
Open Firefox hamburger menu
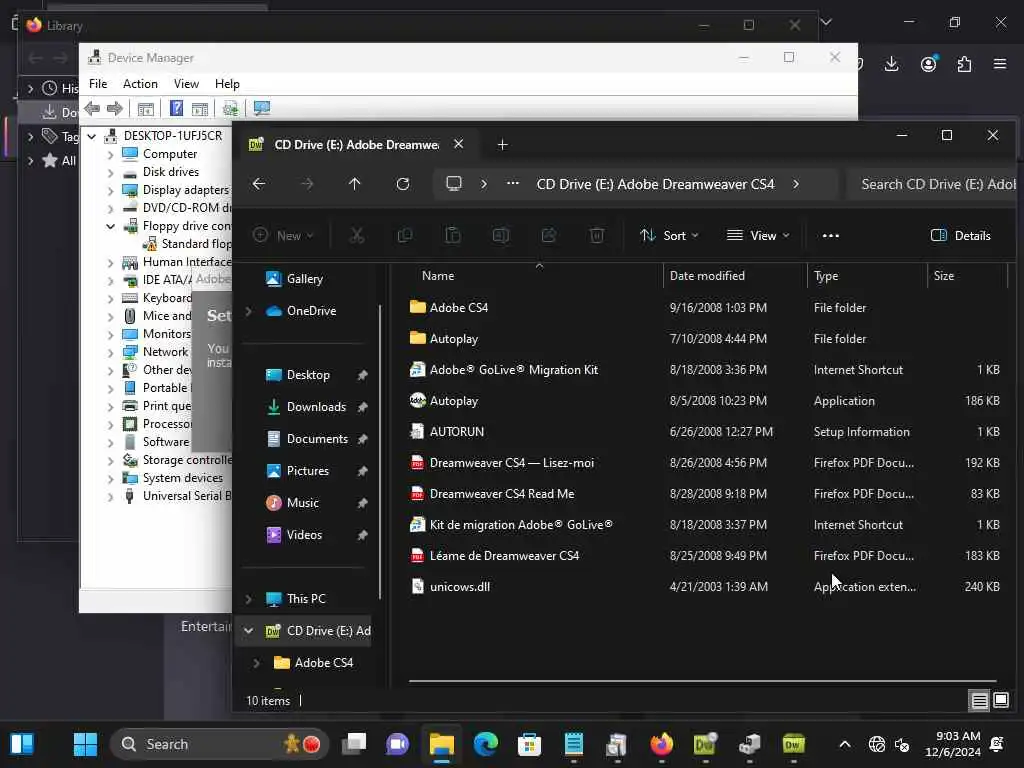[x=1000, y=64]
